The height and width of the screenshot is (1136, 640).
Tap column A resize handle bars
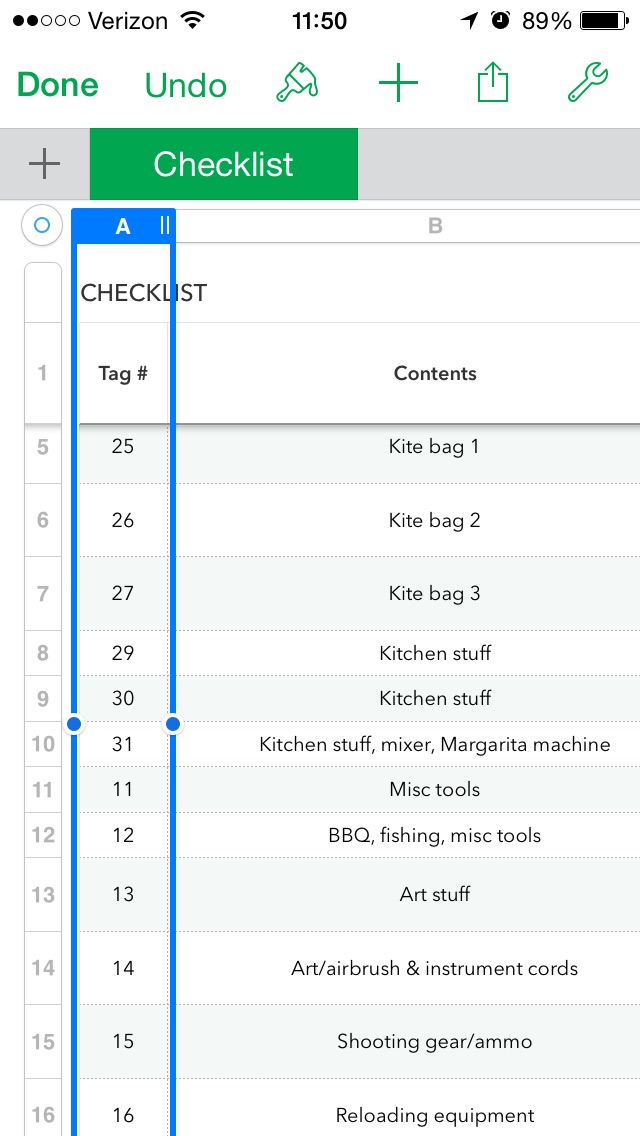point(165,226)
